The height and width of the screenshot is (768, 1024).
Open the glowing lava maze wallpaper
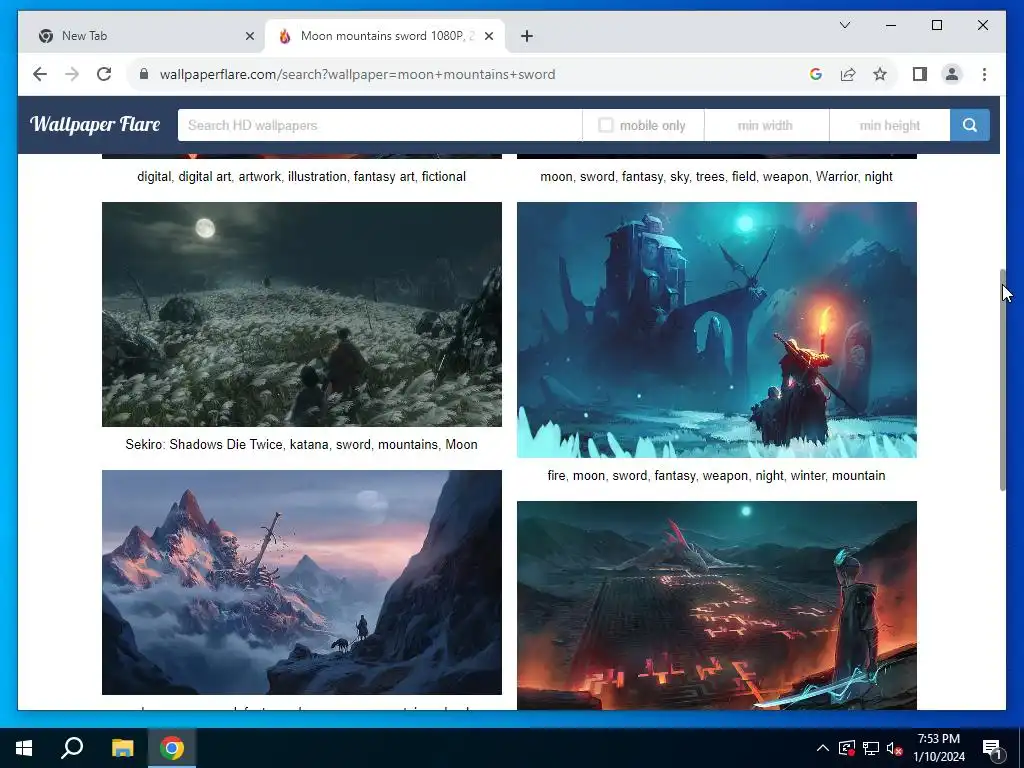(716, 605)
